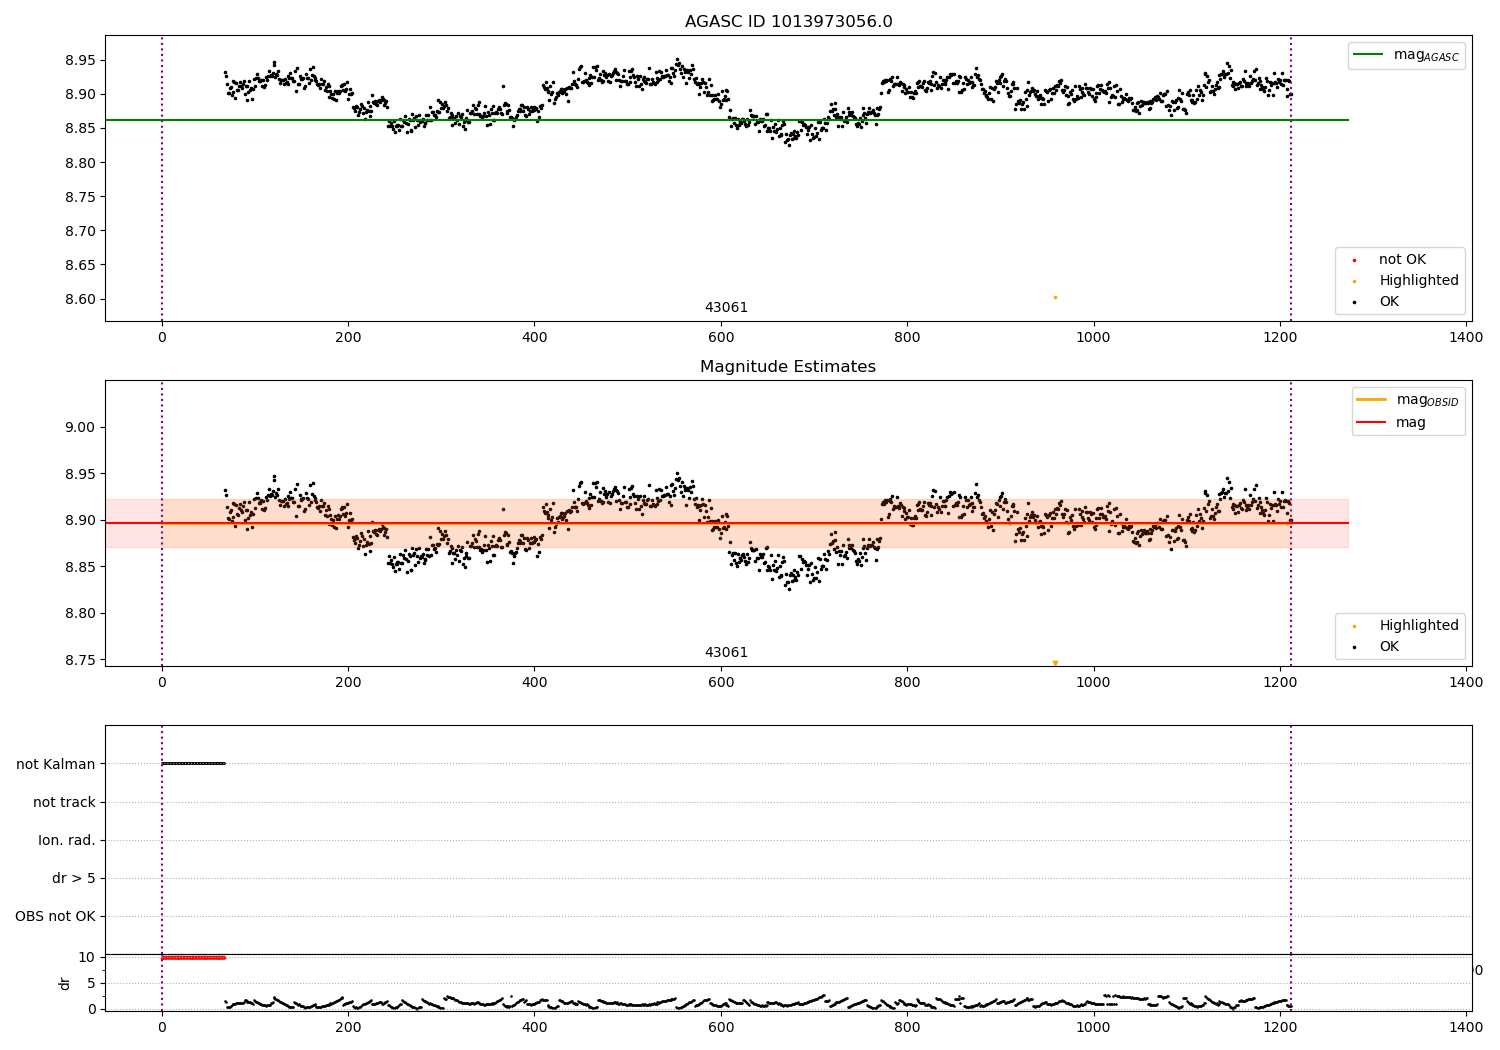1500x1050 pixels.
Task: Click the orange highlighted point in top plot
Action: coord(1055,297)
